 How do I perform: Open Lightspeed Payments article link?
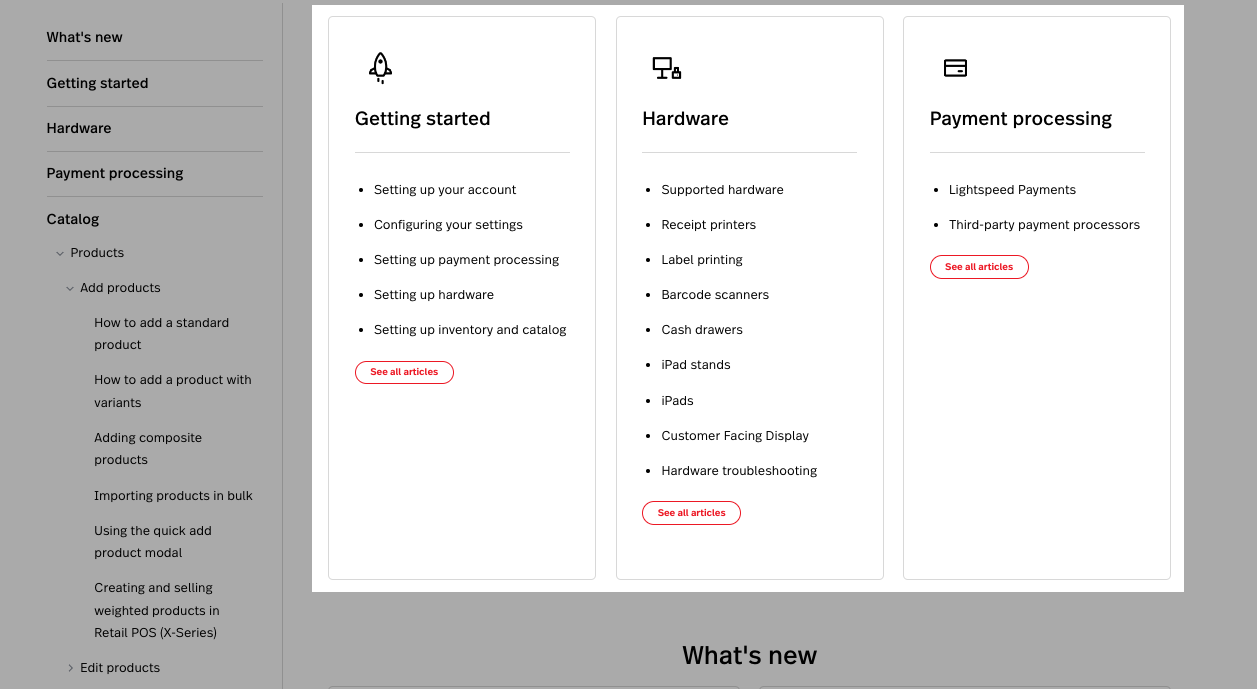pyautogui.click(x=1012, y=190)
